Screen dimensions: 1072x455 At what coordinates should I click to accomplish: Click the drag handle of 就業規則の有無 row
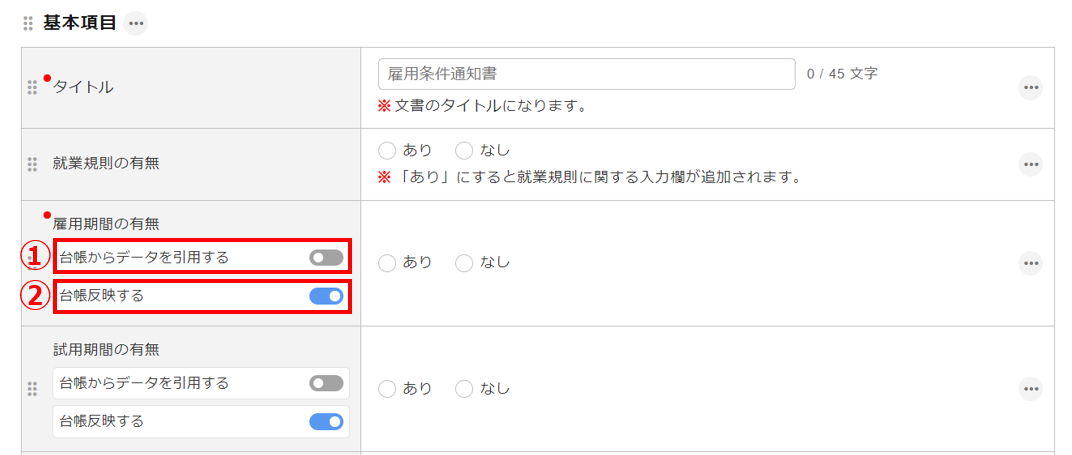pos(32,164)
